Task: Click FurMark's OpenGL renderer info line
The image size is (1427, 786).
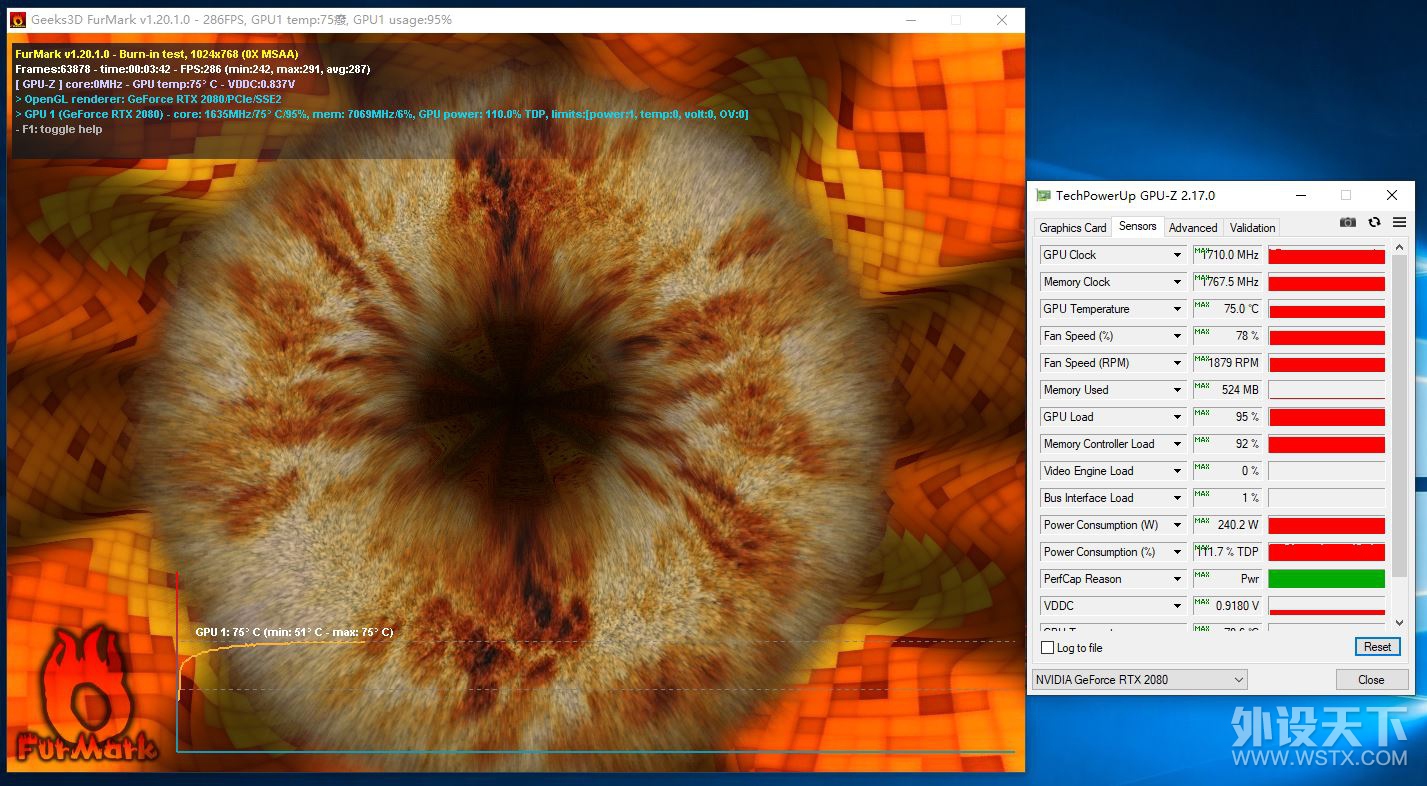Action: pos(149,99)
